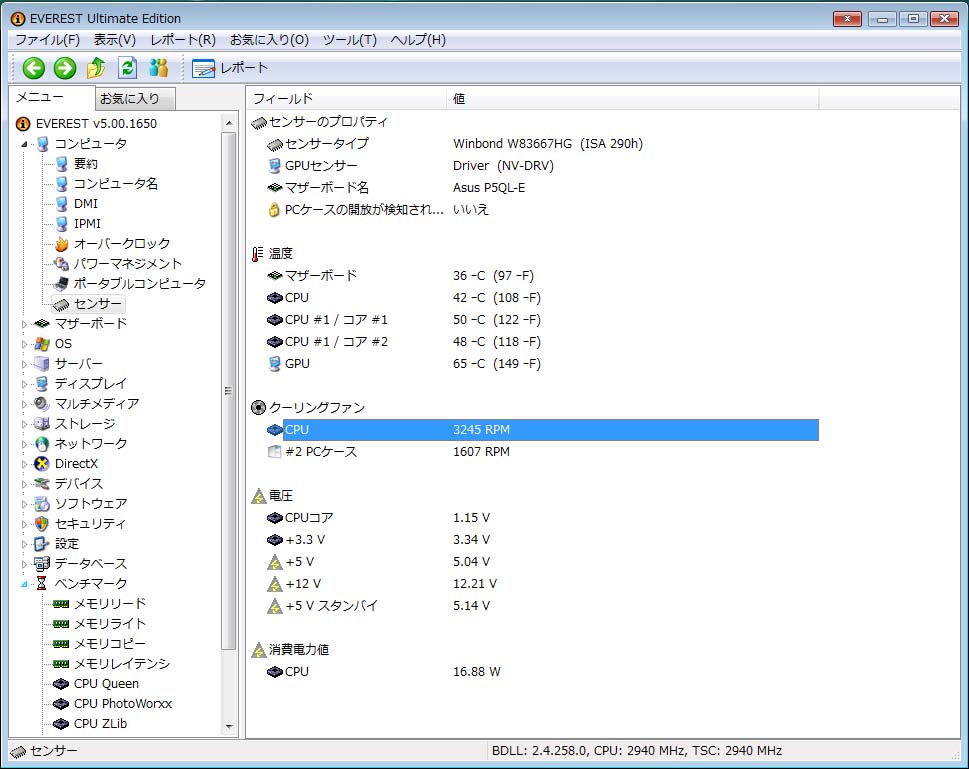Open the ファイル(F) menu

pyautogui.click(x=47, y=40)
